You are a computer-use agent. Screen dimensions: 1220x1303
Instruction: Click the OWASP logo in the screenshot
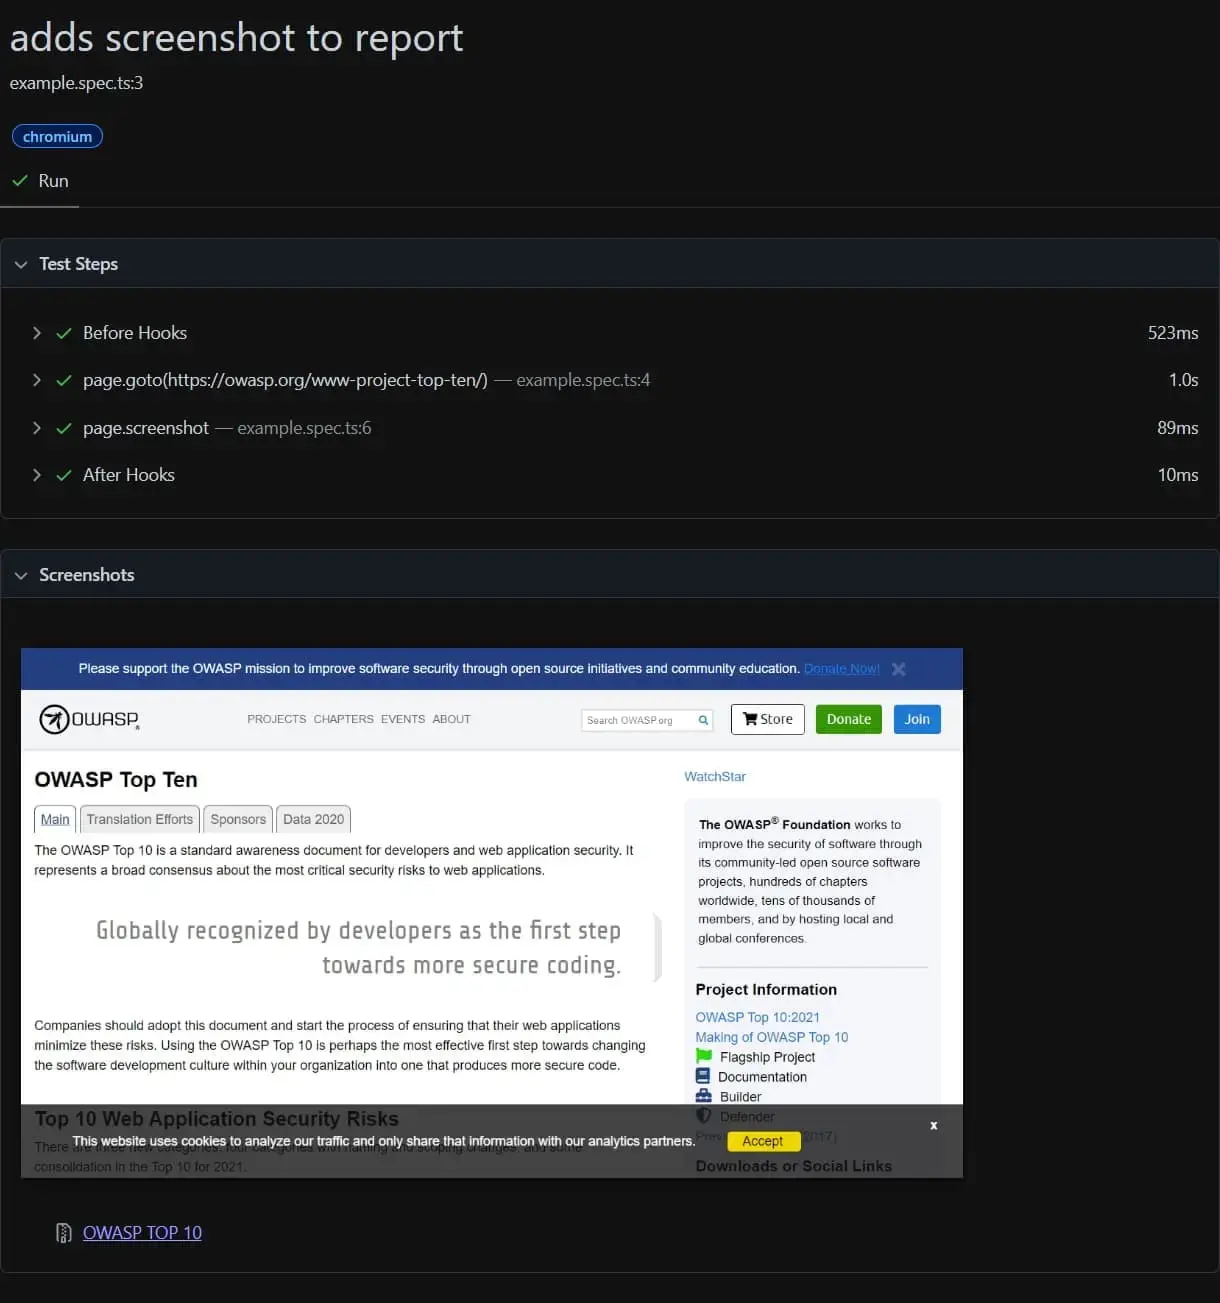(x=89, y=719)
